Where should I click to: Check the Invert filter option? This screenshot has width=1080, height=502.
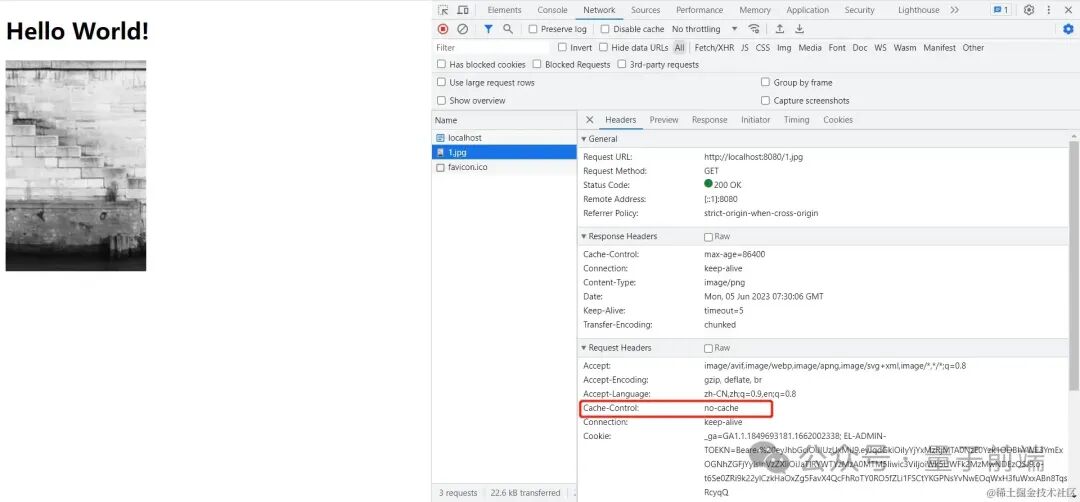562,48
